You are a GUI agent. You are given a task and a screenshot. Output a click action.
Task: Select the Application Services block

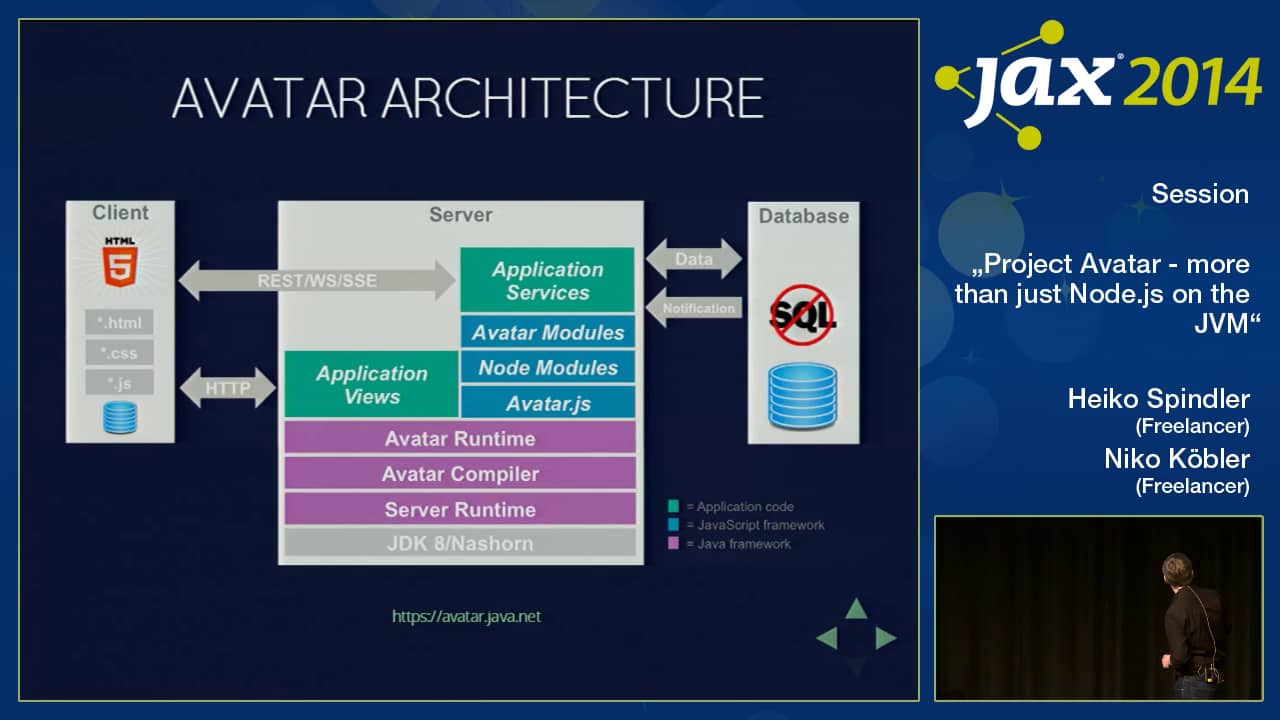pyautogui.click(x=548, y=280)
